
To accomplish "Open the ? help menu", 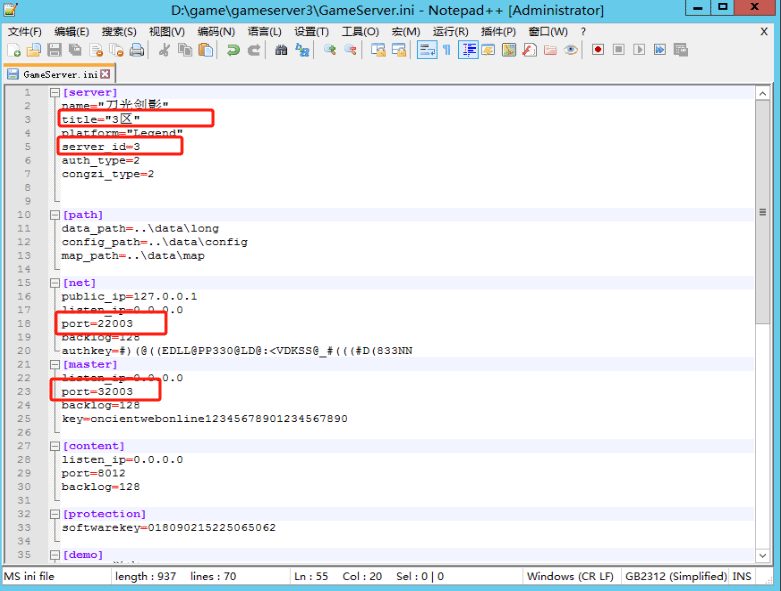I will 583,32.
